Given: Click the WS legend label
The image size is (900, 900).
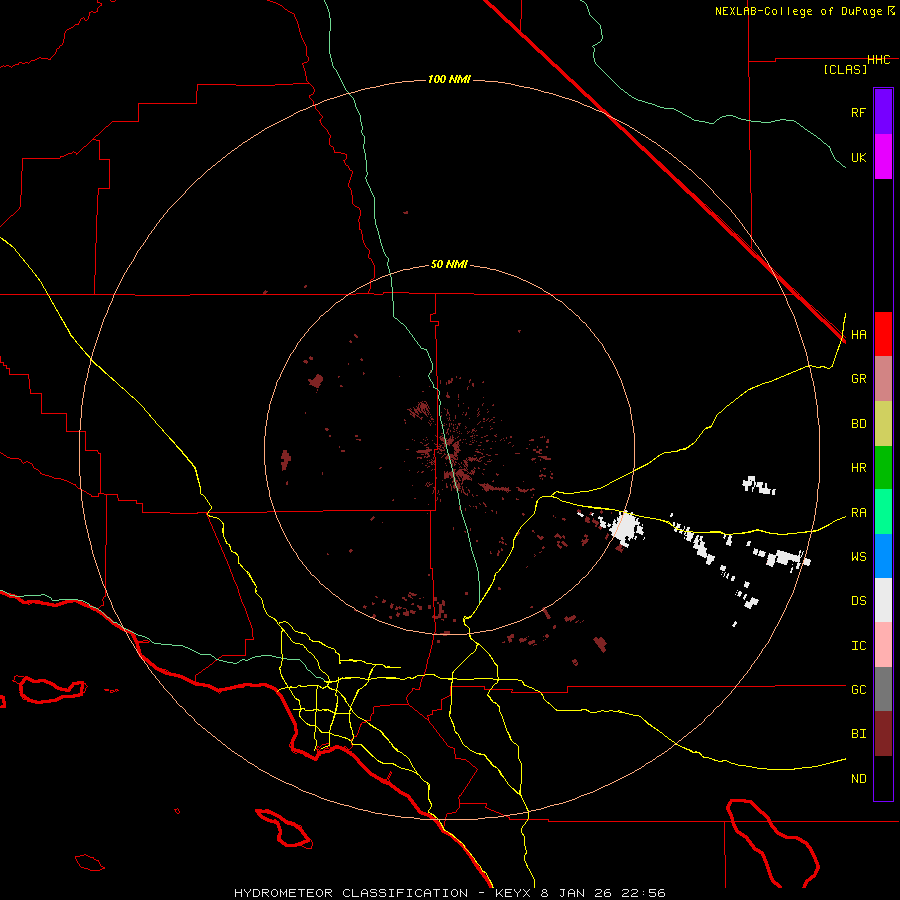Looking at the screenshot, I should coord(858,557).
